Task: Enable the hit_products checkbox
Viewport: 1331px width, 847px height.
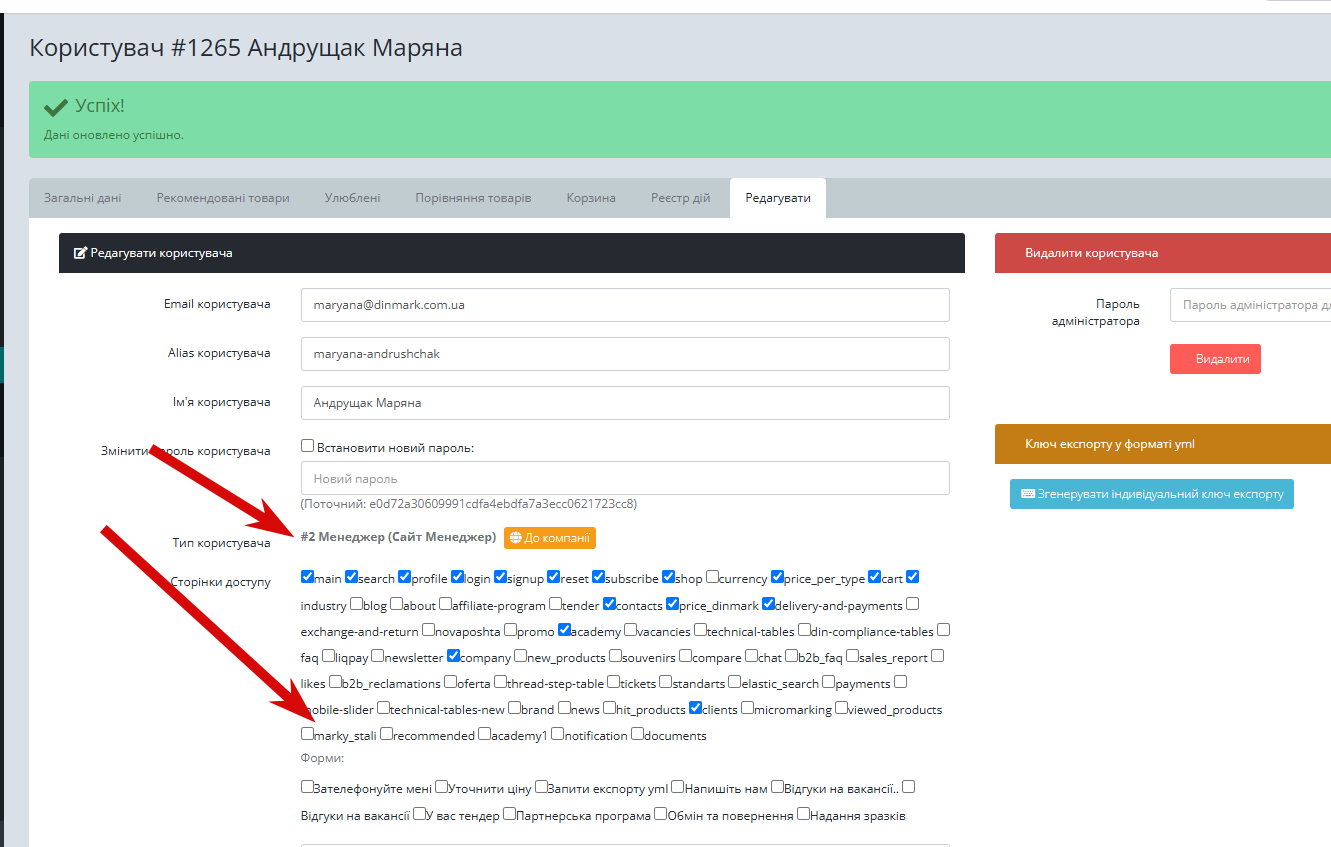Action: (610, 708)
